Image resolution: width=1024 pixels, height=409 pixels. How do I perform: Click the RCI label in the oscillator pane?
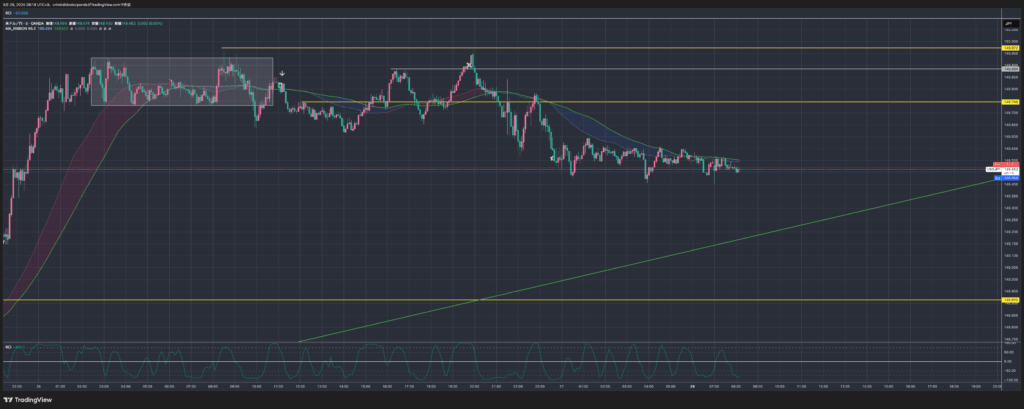point(9,347)
